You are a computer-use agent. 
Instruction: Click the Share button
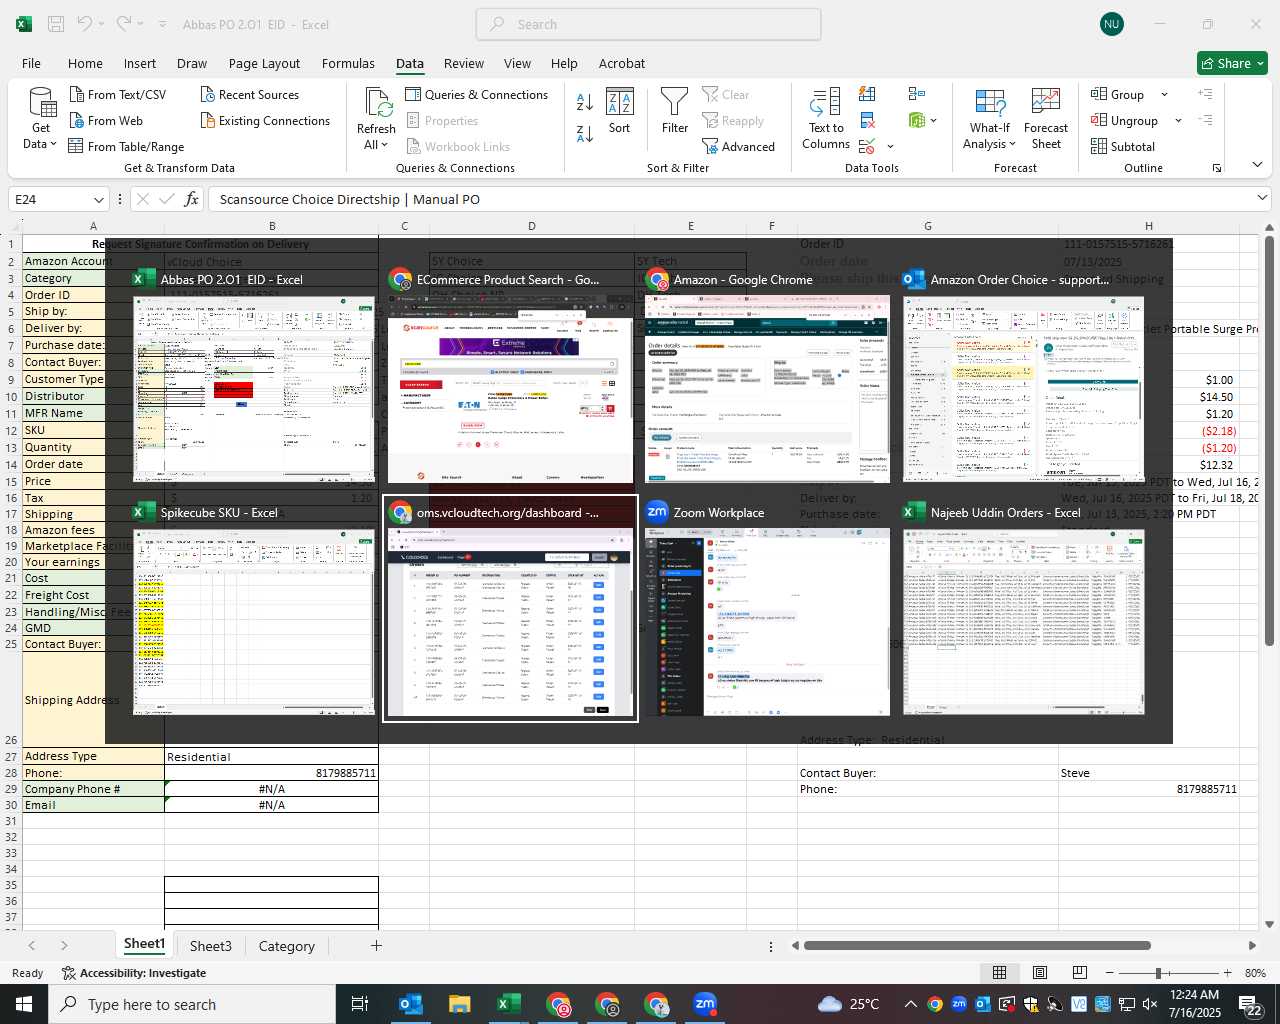click(x=1232, y=63)
